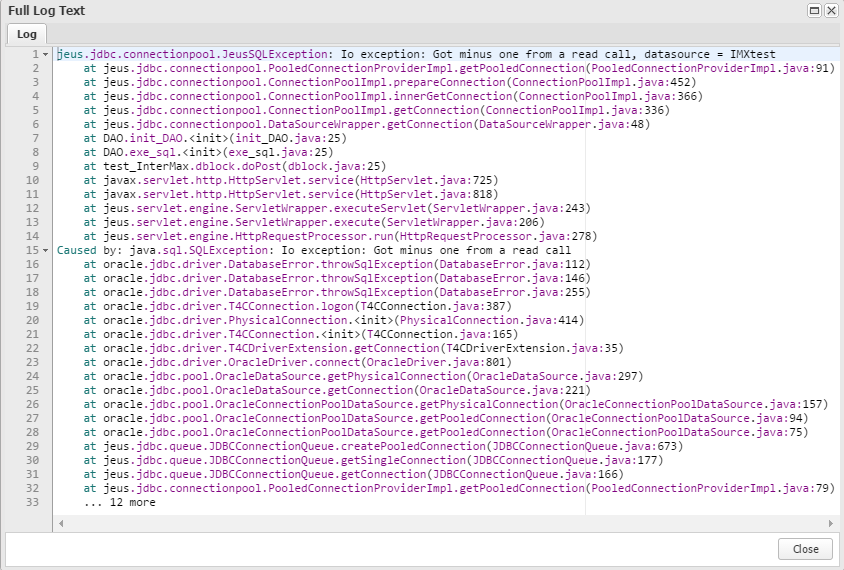Click the JDBCConnectionQueue.getSingleConnection line
This screenshot has height=570, width=844.
[x=374, y=460]
